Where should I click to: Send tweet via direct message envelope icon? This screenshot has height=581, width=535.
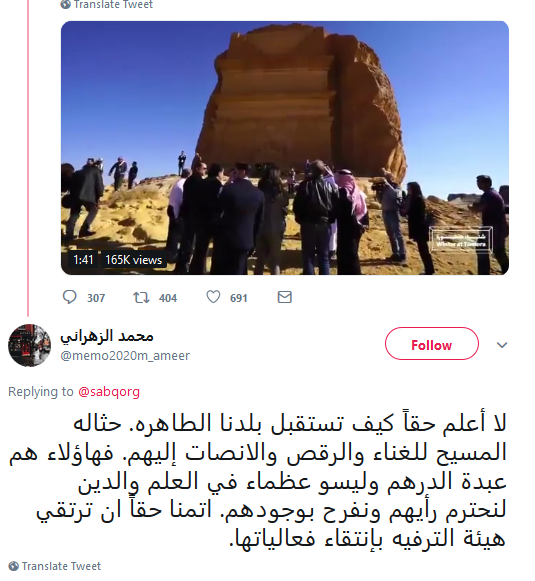pyautogui.click(x=285, y=297)
